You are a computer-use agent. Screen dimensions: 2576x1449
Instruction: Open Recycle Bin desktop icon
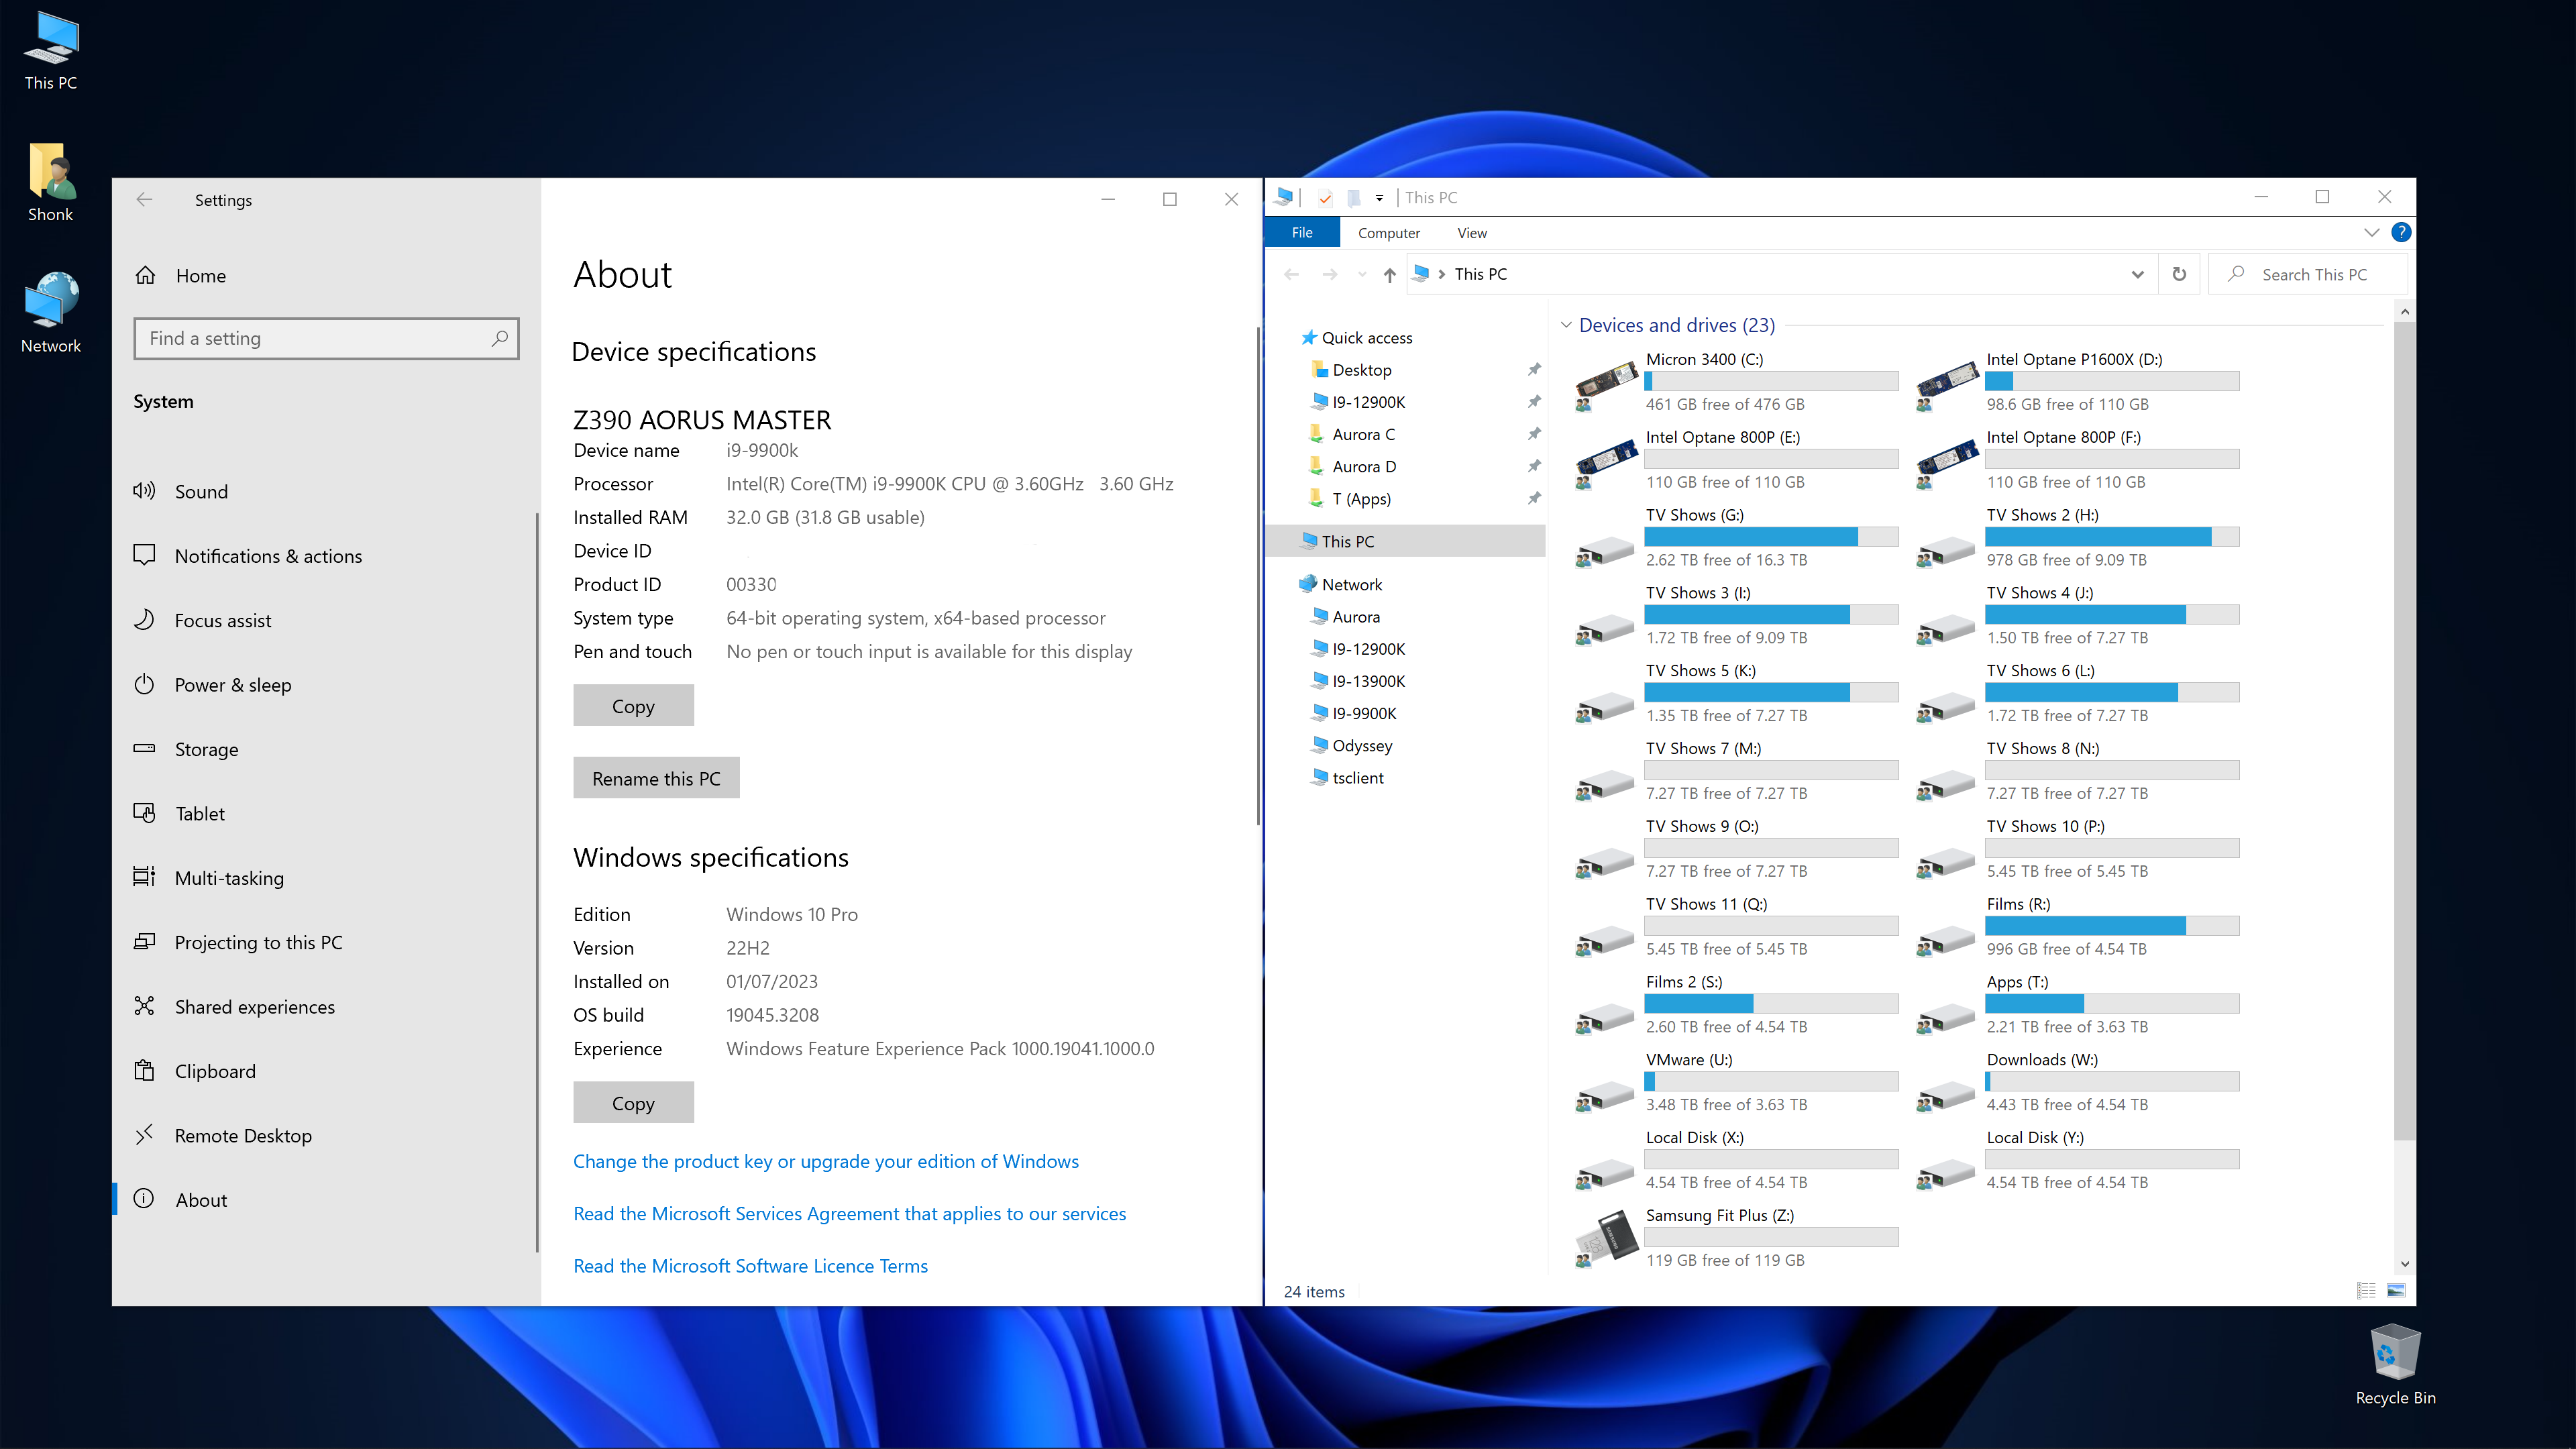2395,1365
